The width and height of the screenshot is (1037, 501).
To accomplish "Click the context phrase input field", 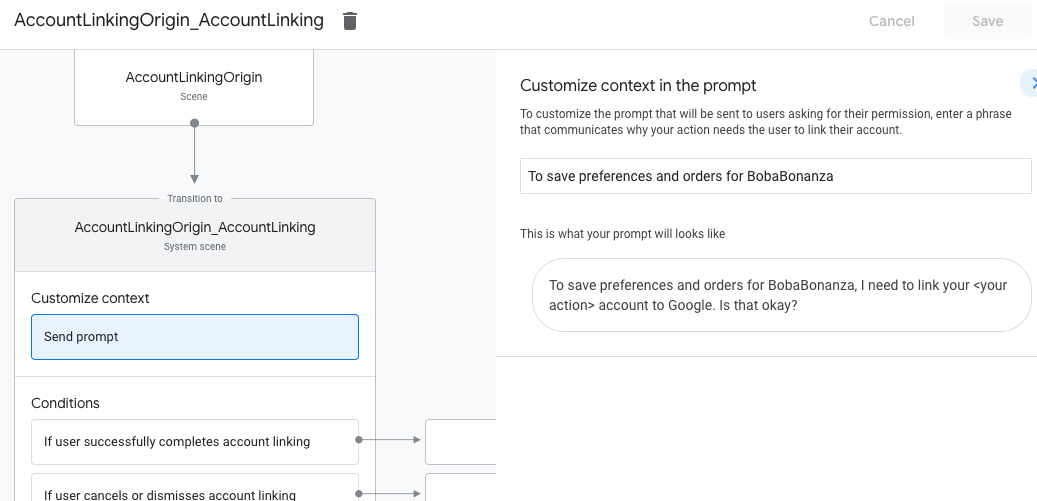I will coord(775,176).
